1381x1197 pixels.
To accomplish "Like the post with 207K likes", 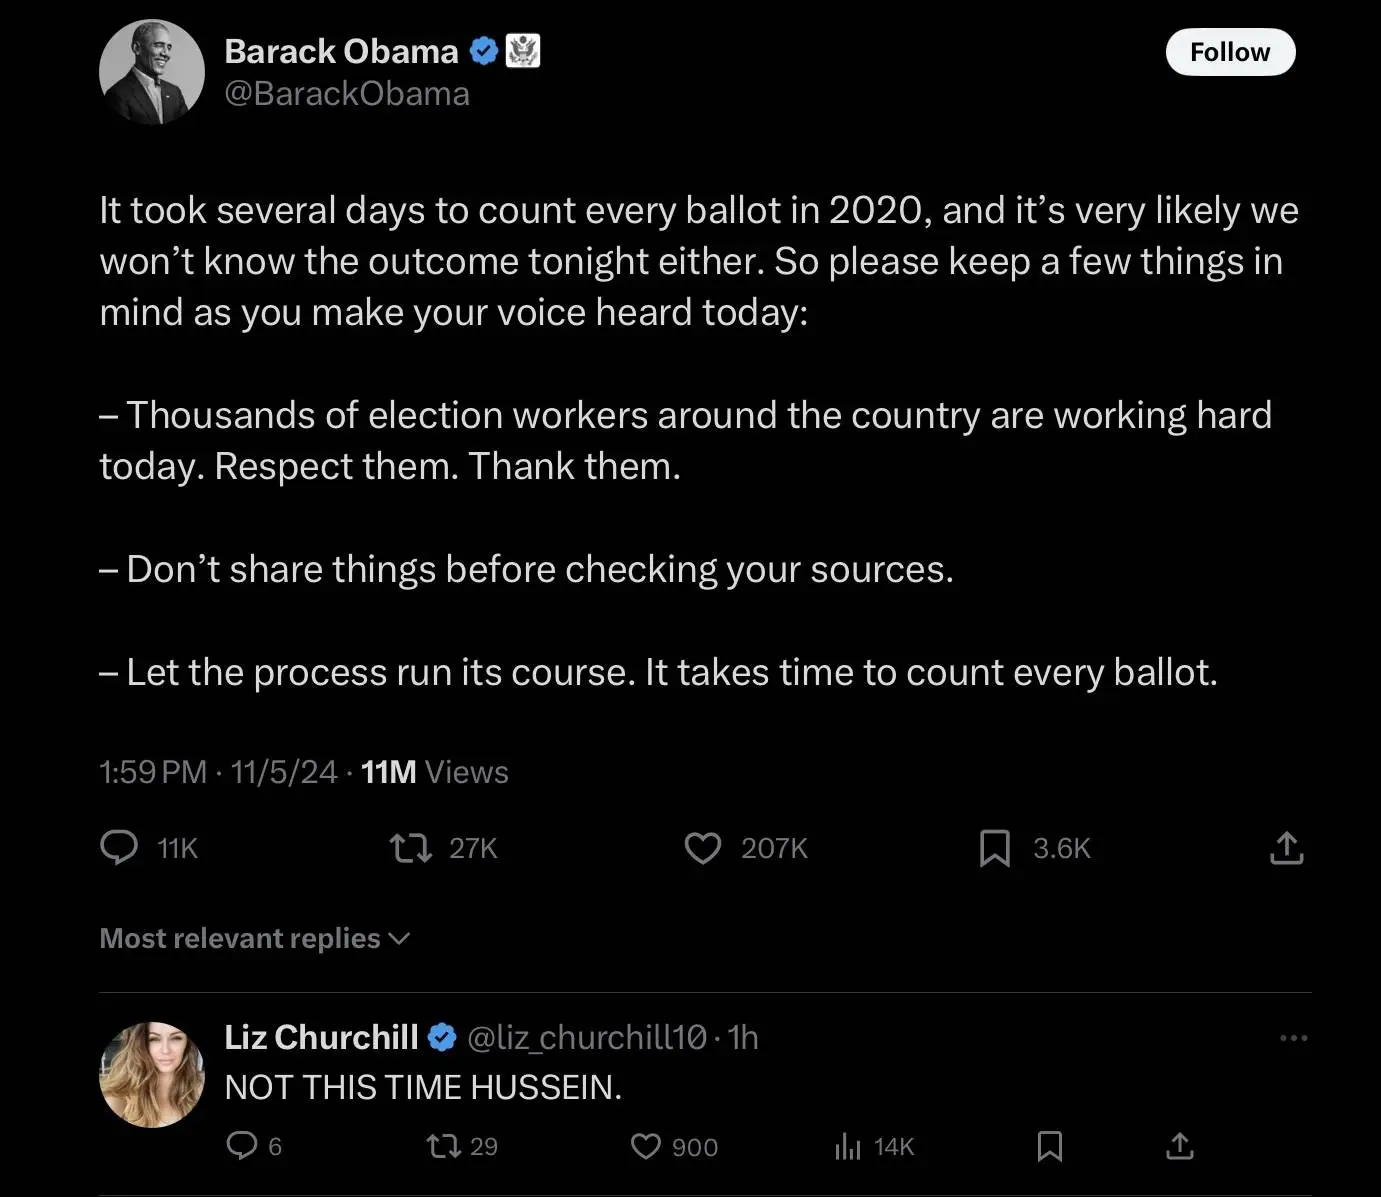I will point(703,848).
